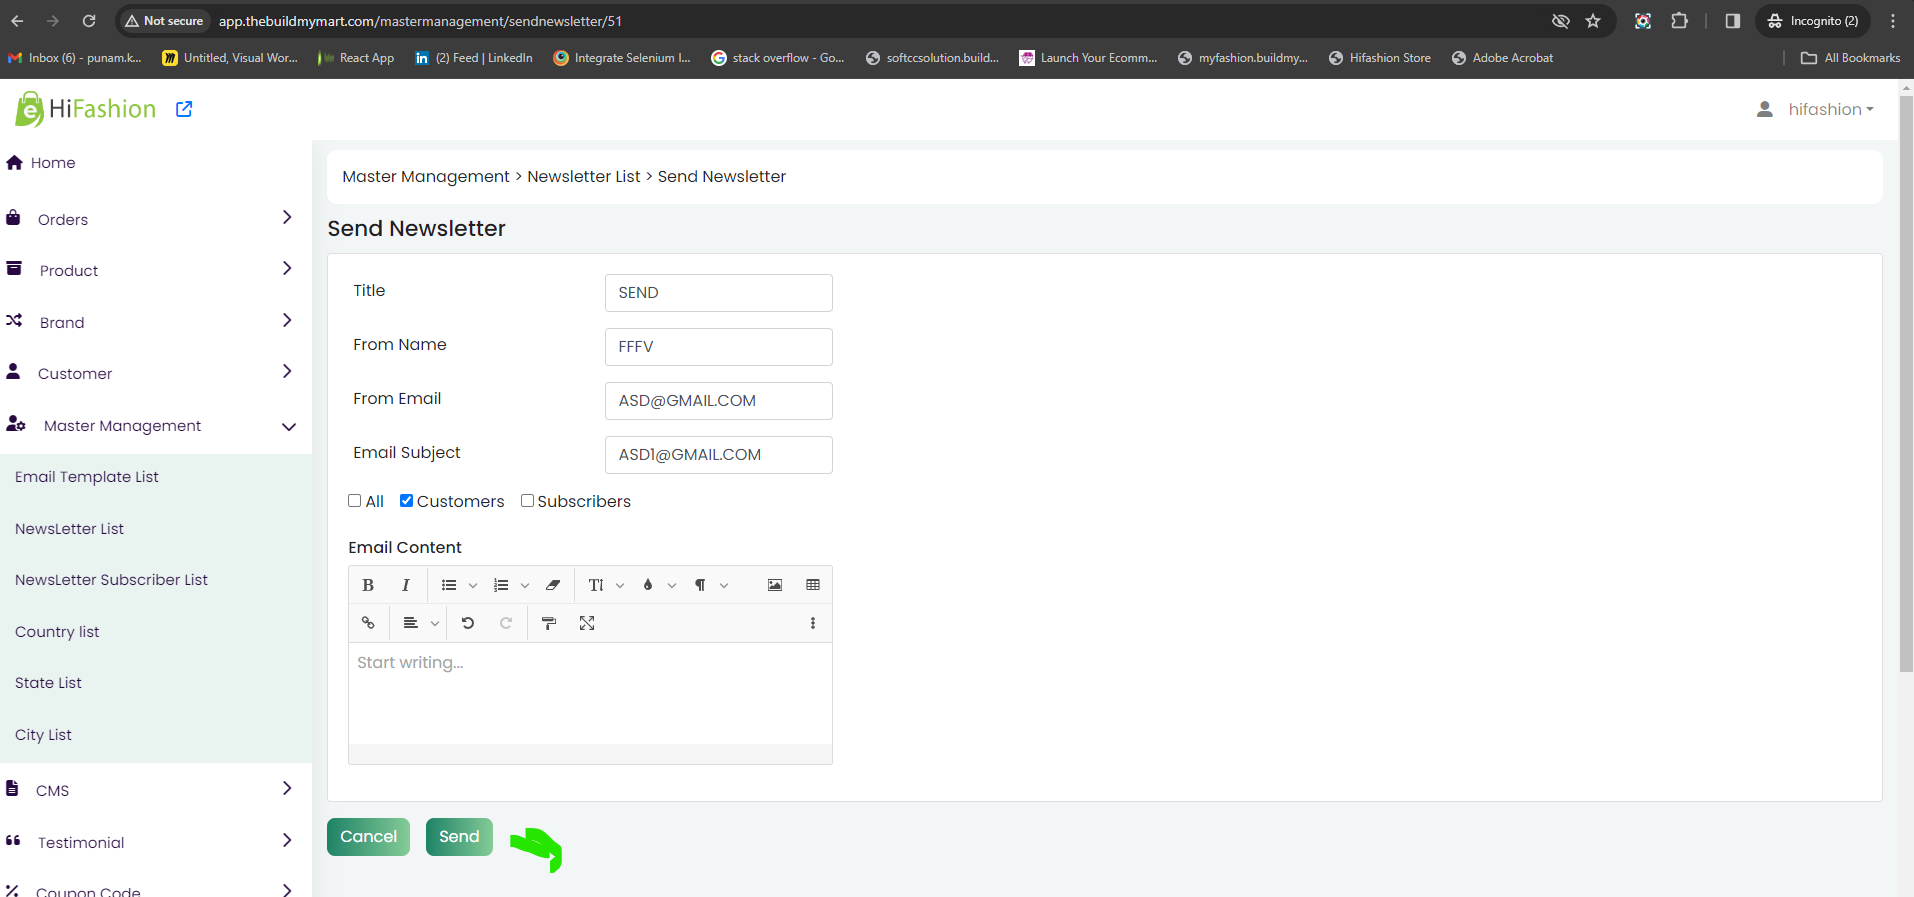Screen dimensions: 1914x897
Task: Insert a bulleted list
Action: tap(449, 585)
